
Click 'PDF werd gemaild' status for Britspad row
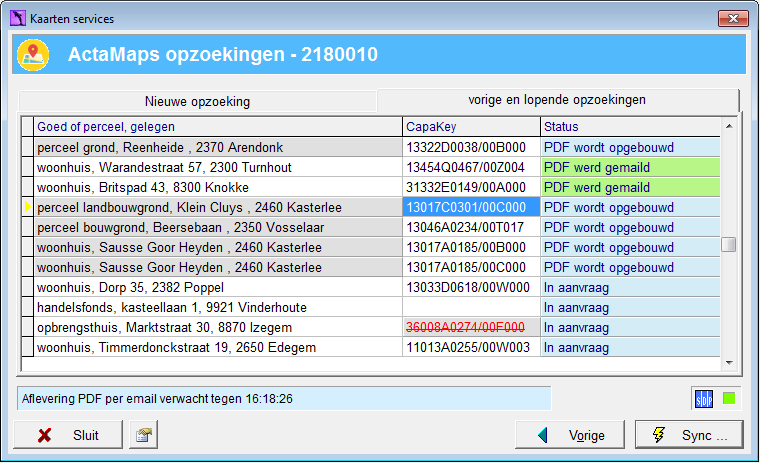[631, 187]
